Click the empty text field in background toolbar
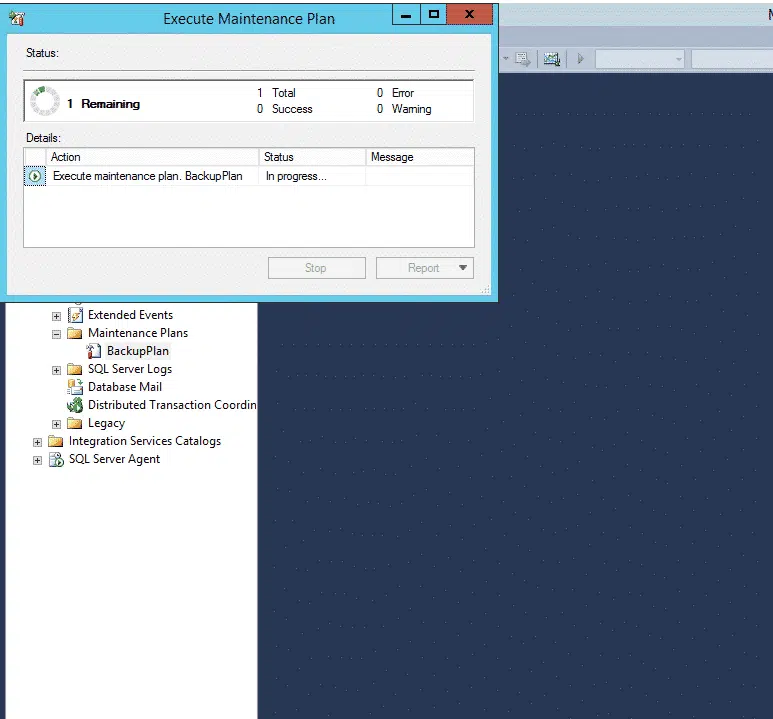The image size is (773, 719). (732, 59)
